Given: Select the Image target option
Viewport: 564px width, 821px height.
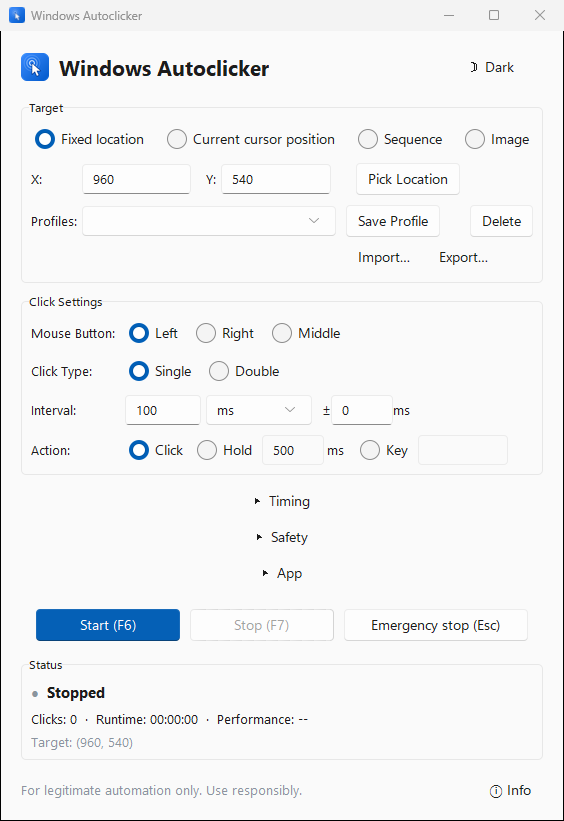Looking at the screenshot, I should pos(497,139).
